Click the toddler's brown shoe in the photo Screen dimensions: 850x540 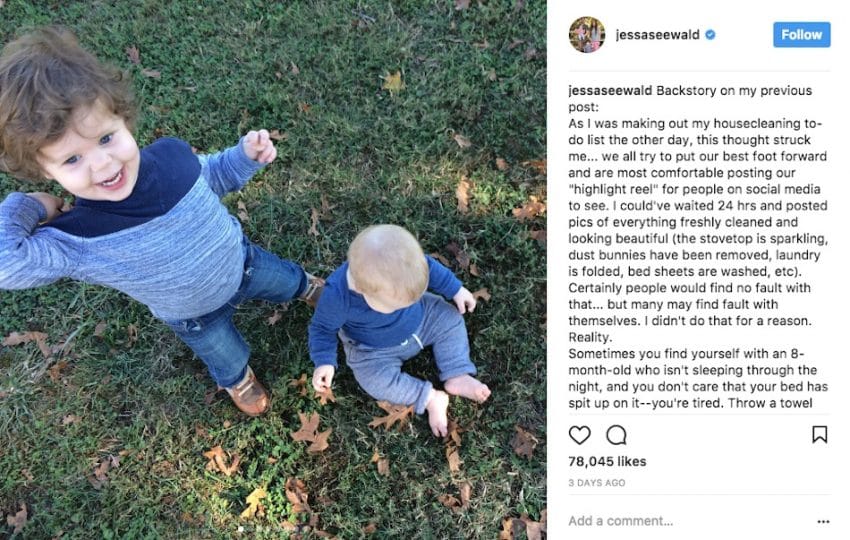(x=249, y=393)
